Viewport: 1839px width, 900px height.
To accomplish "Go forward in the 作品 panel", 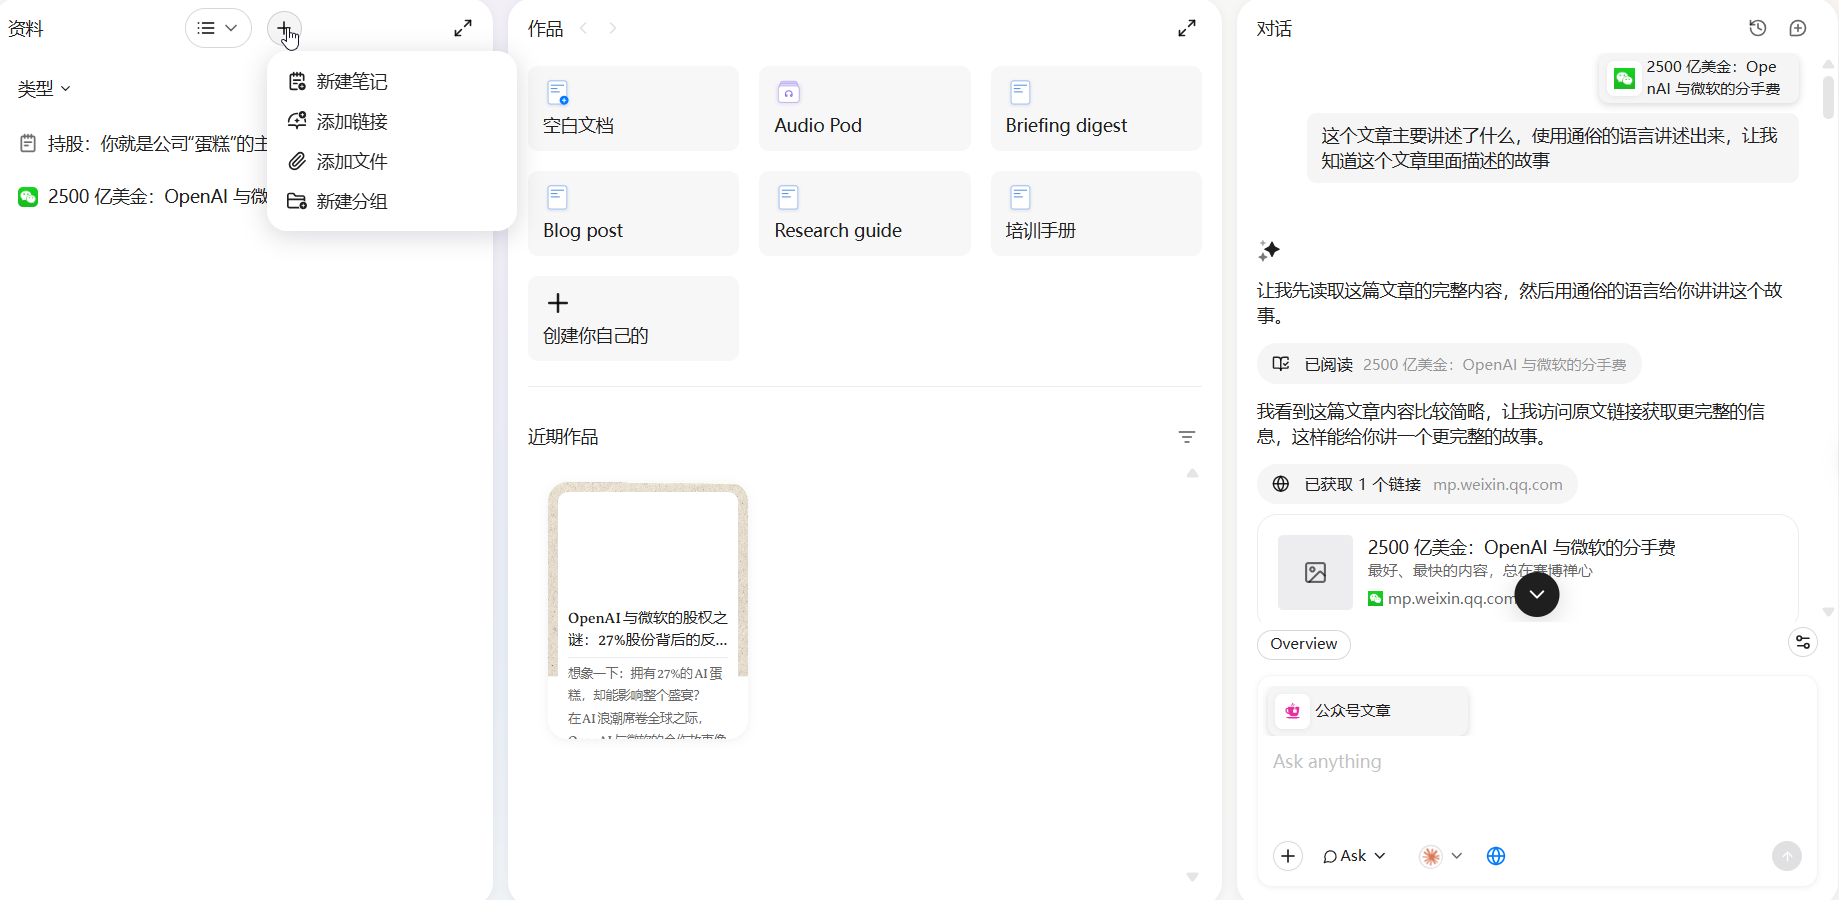I will coord(612,28).
